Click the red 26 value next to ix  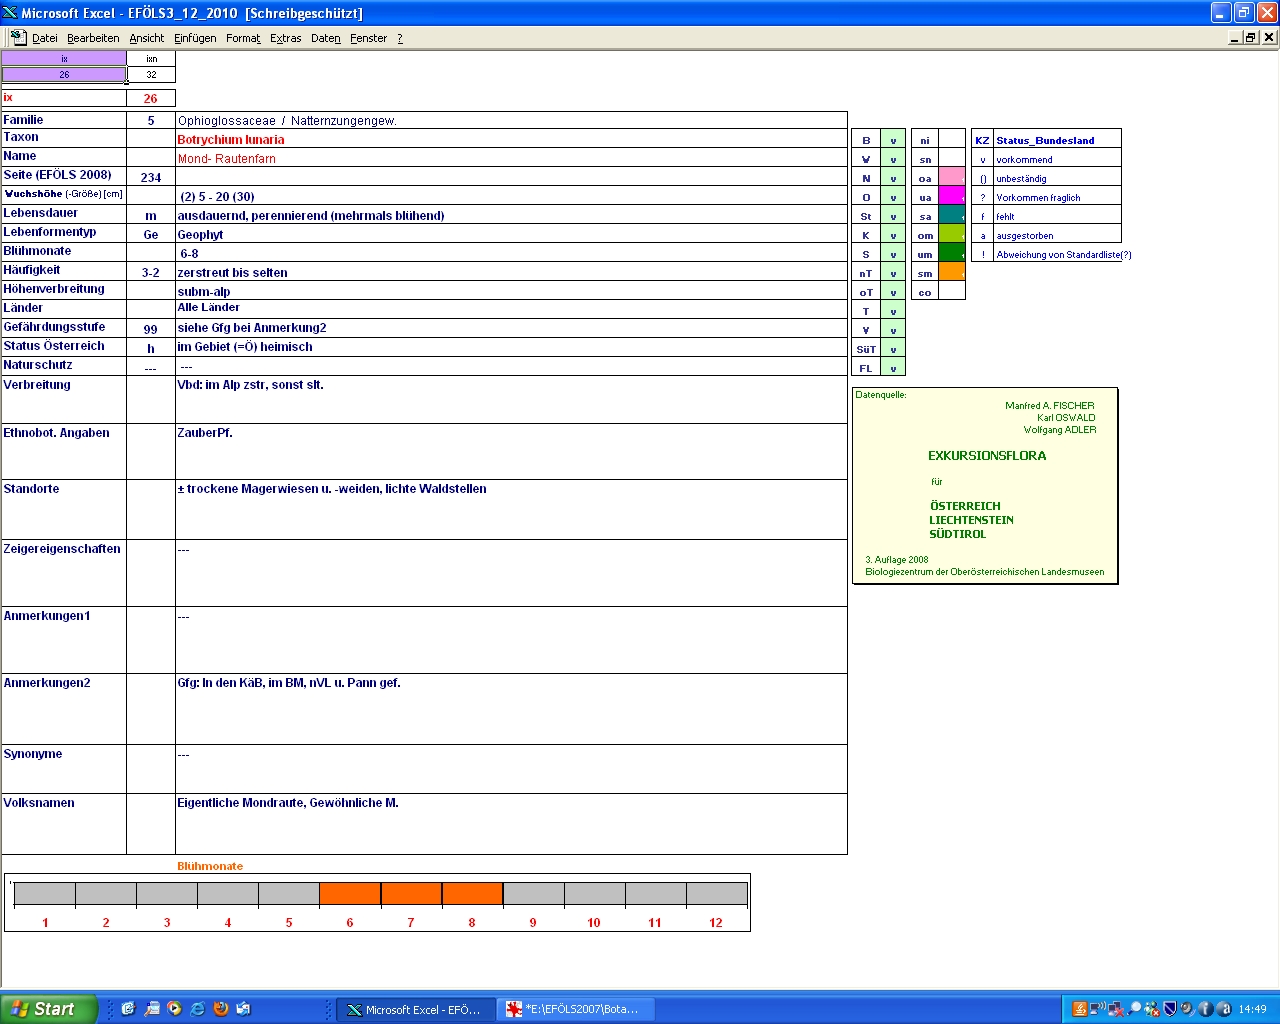coord(151,98)
